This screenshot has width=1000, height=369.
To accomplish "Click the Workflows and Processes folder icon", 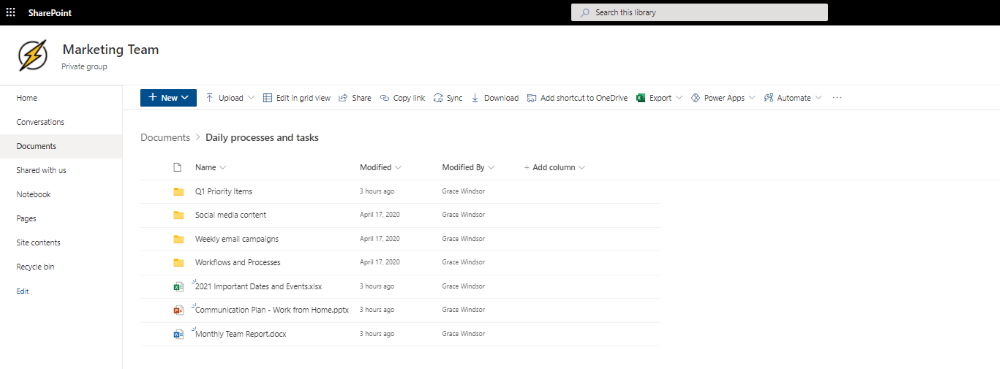I will (179, 263).
